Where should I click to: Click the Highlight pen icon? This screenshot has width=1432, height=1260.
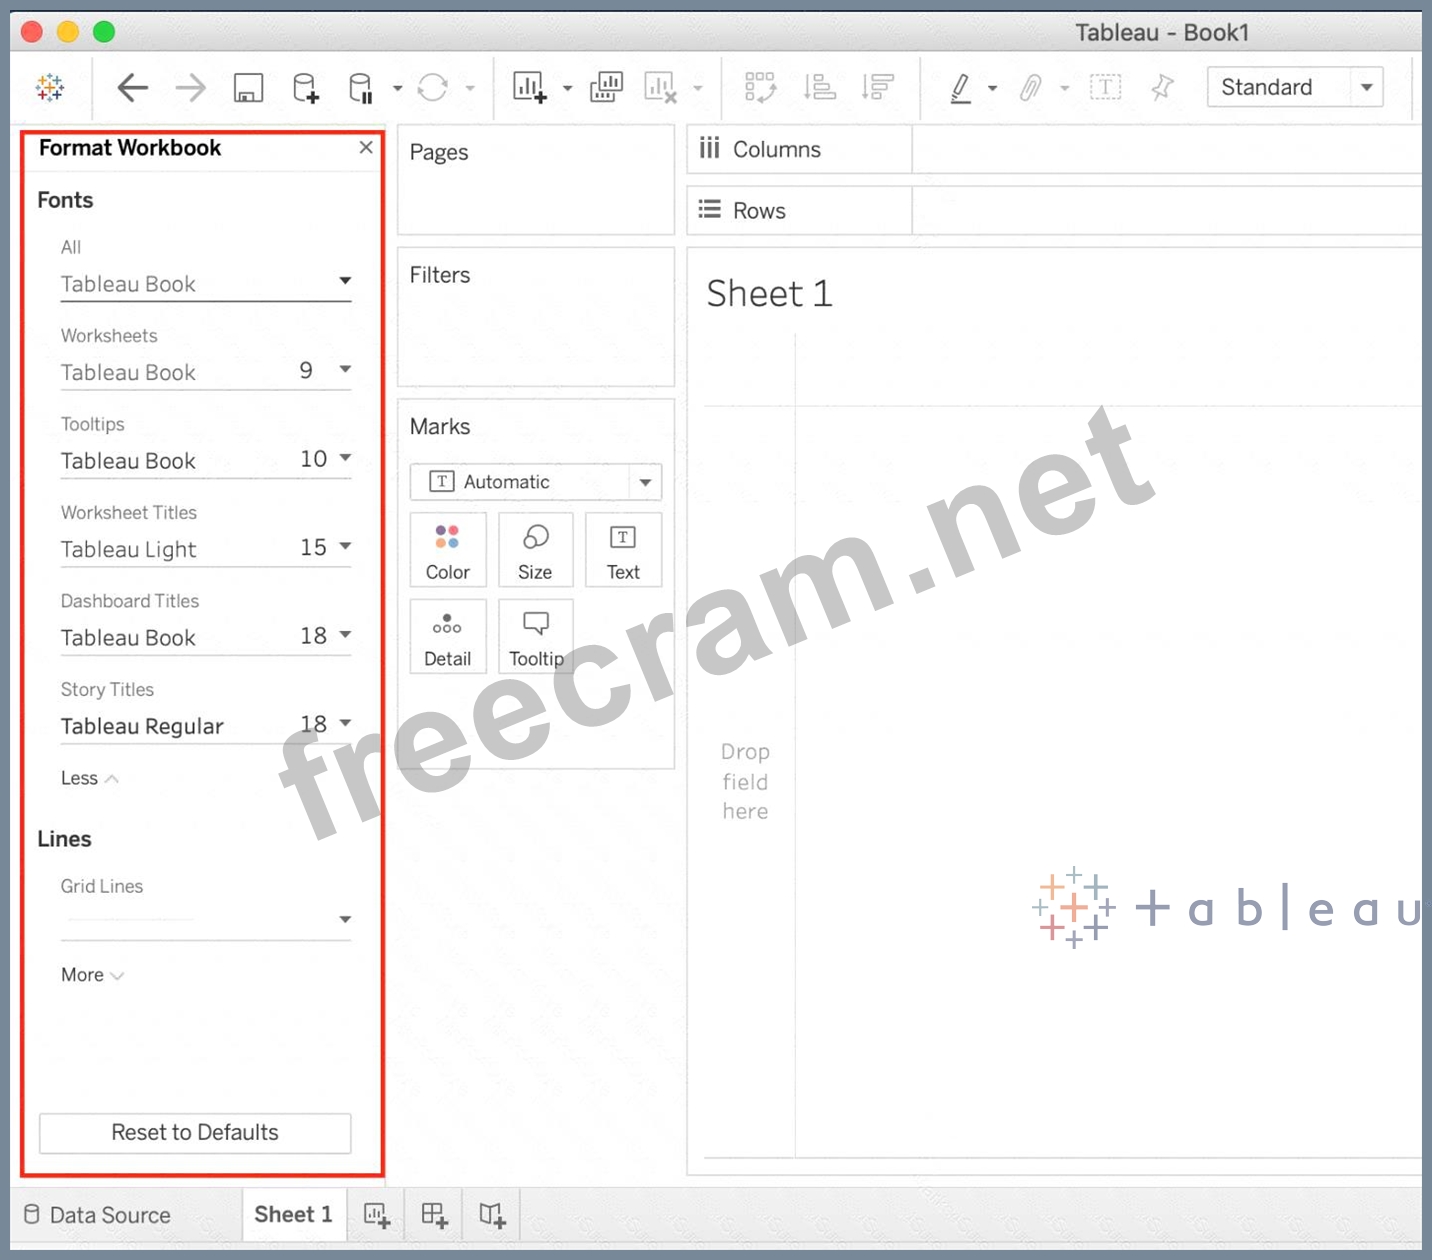(960, 88)
